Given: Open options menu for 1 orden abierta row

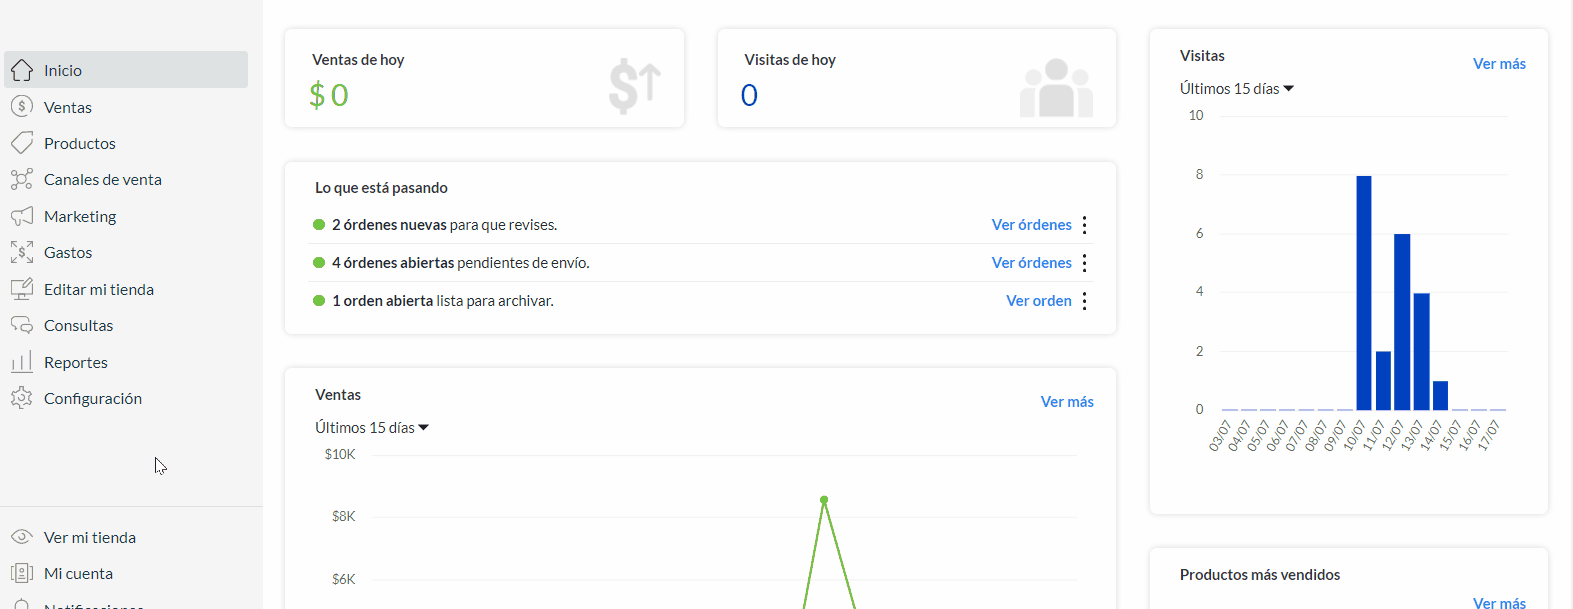Looking at the screenshot, I should click(x=1084, y=301).
